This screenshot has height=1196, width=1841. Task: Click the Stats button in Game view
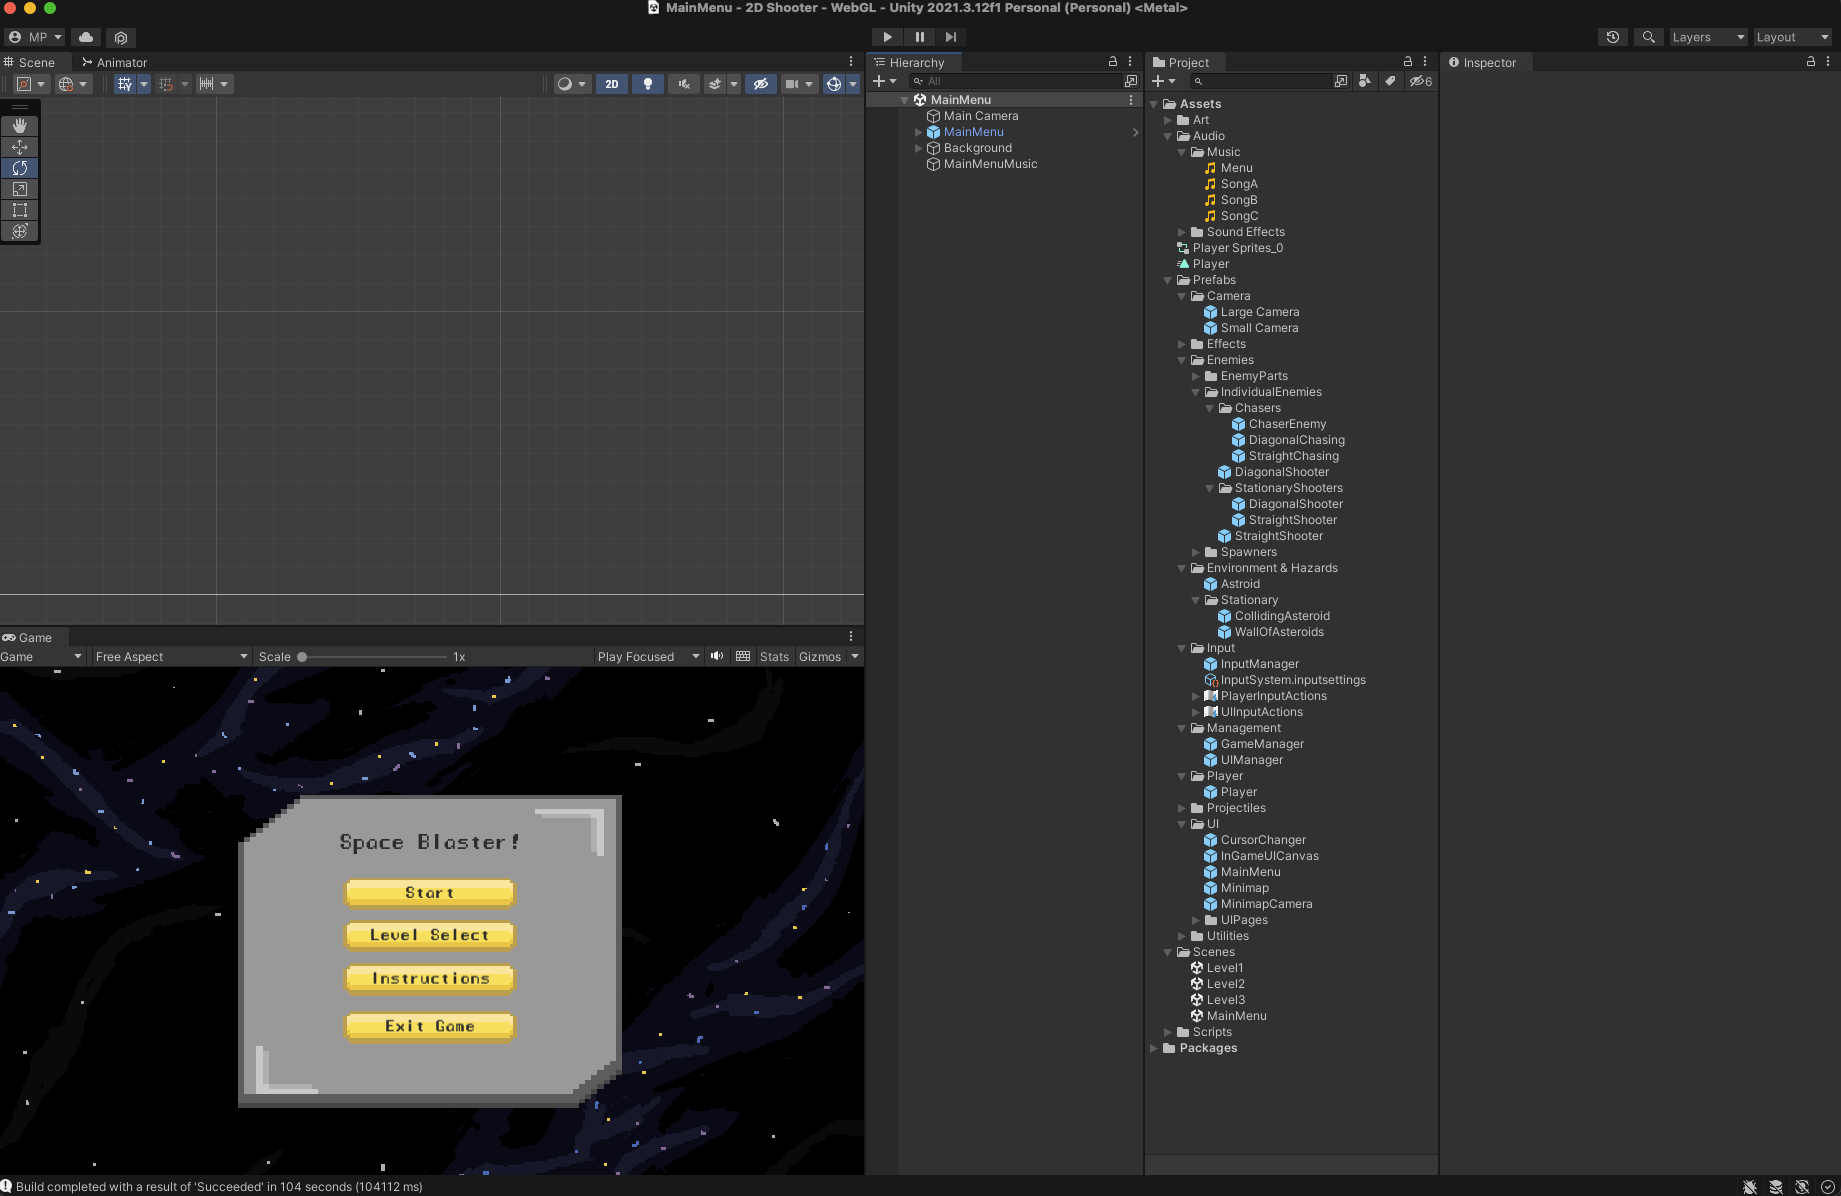pos(774,656)
